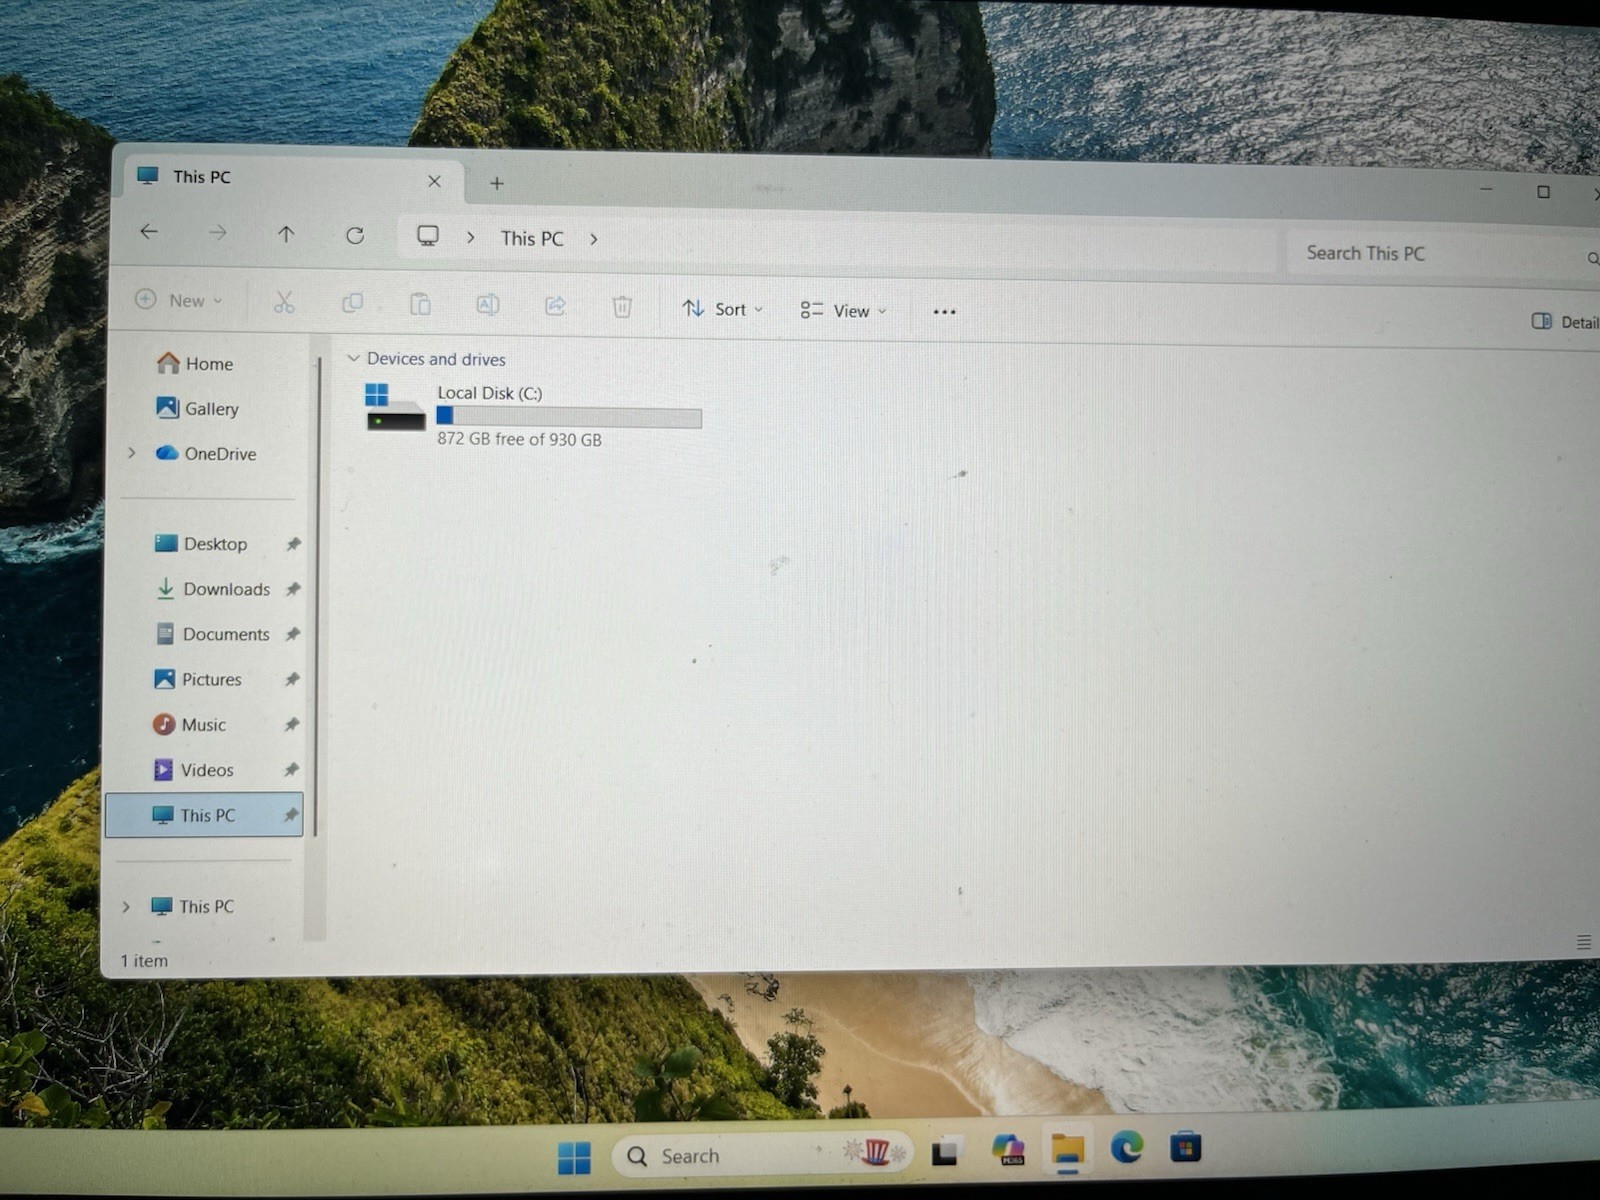1600x1200 pixels.
Task: Unpin Desktop from quick access
Action: pyautogui.click(x=293, y=545)
